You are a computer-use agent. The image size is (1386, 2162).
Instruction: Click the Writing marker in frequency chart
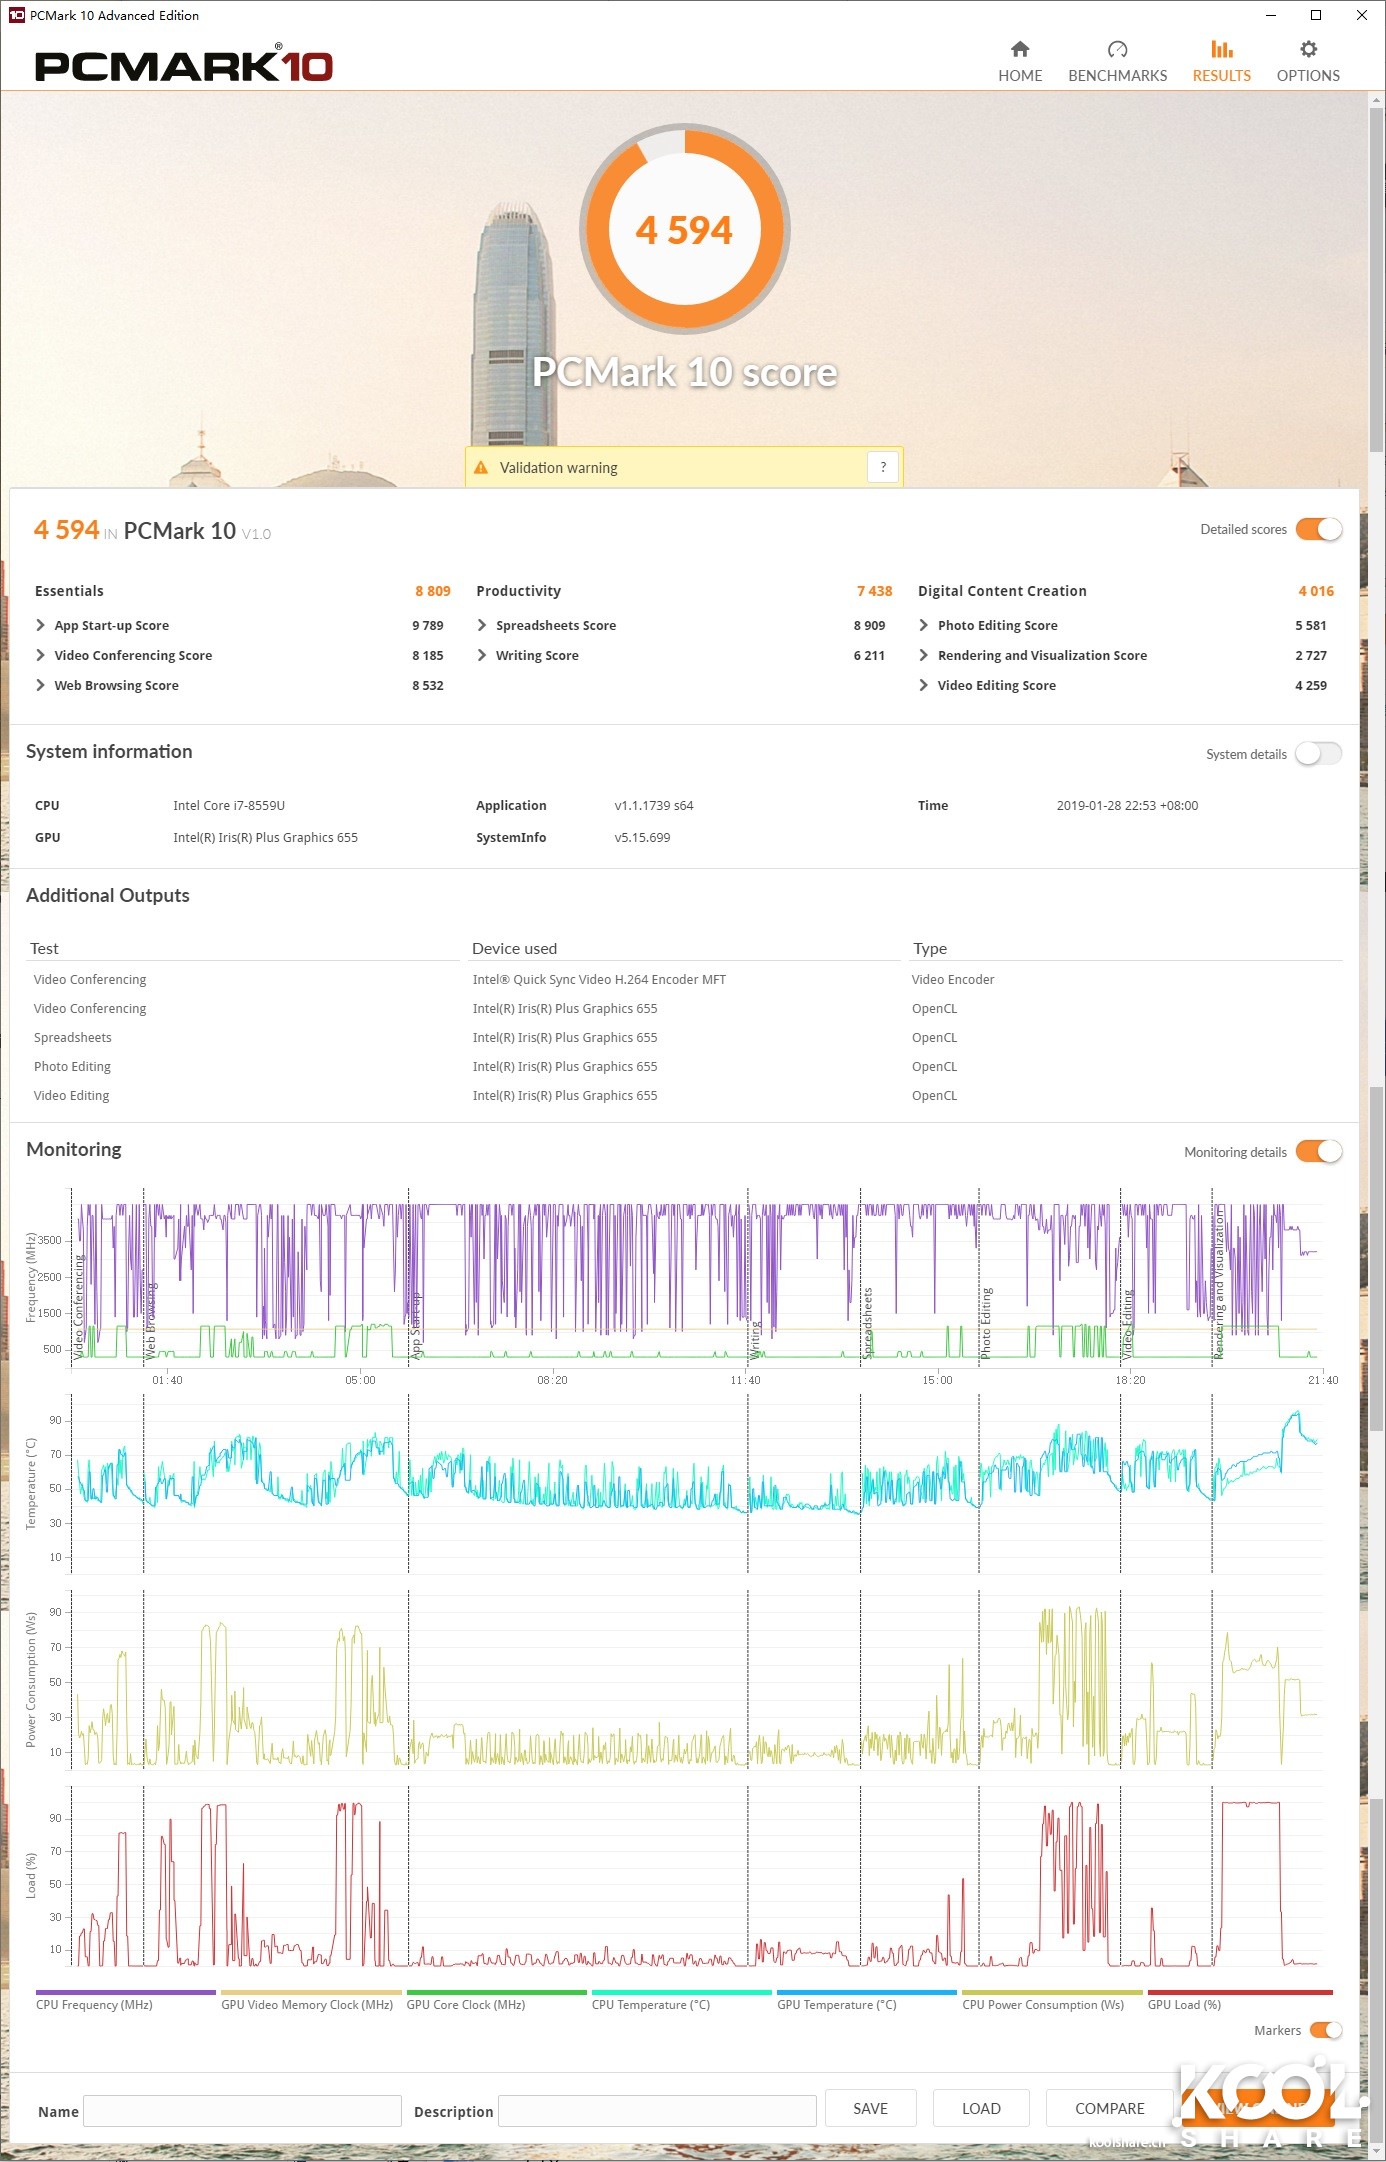[x=755, y=1339]
